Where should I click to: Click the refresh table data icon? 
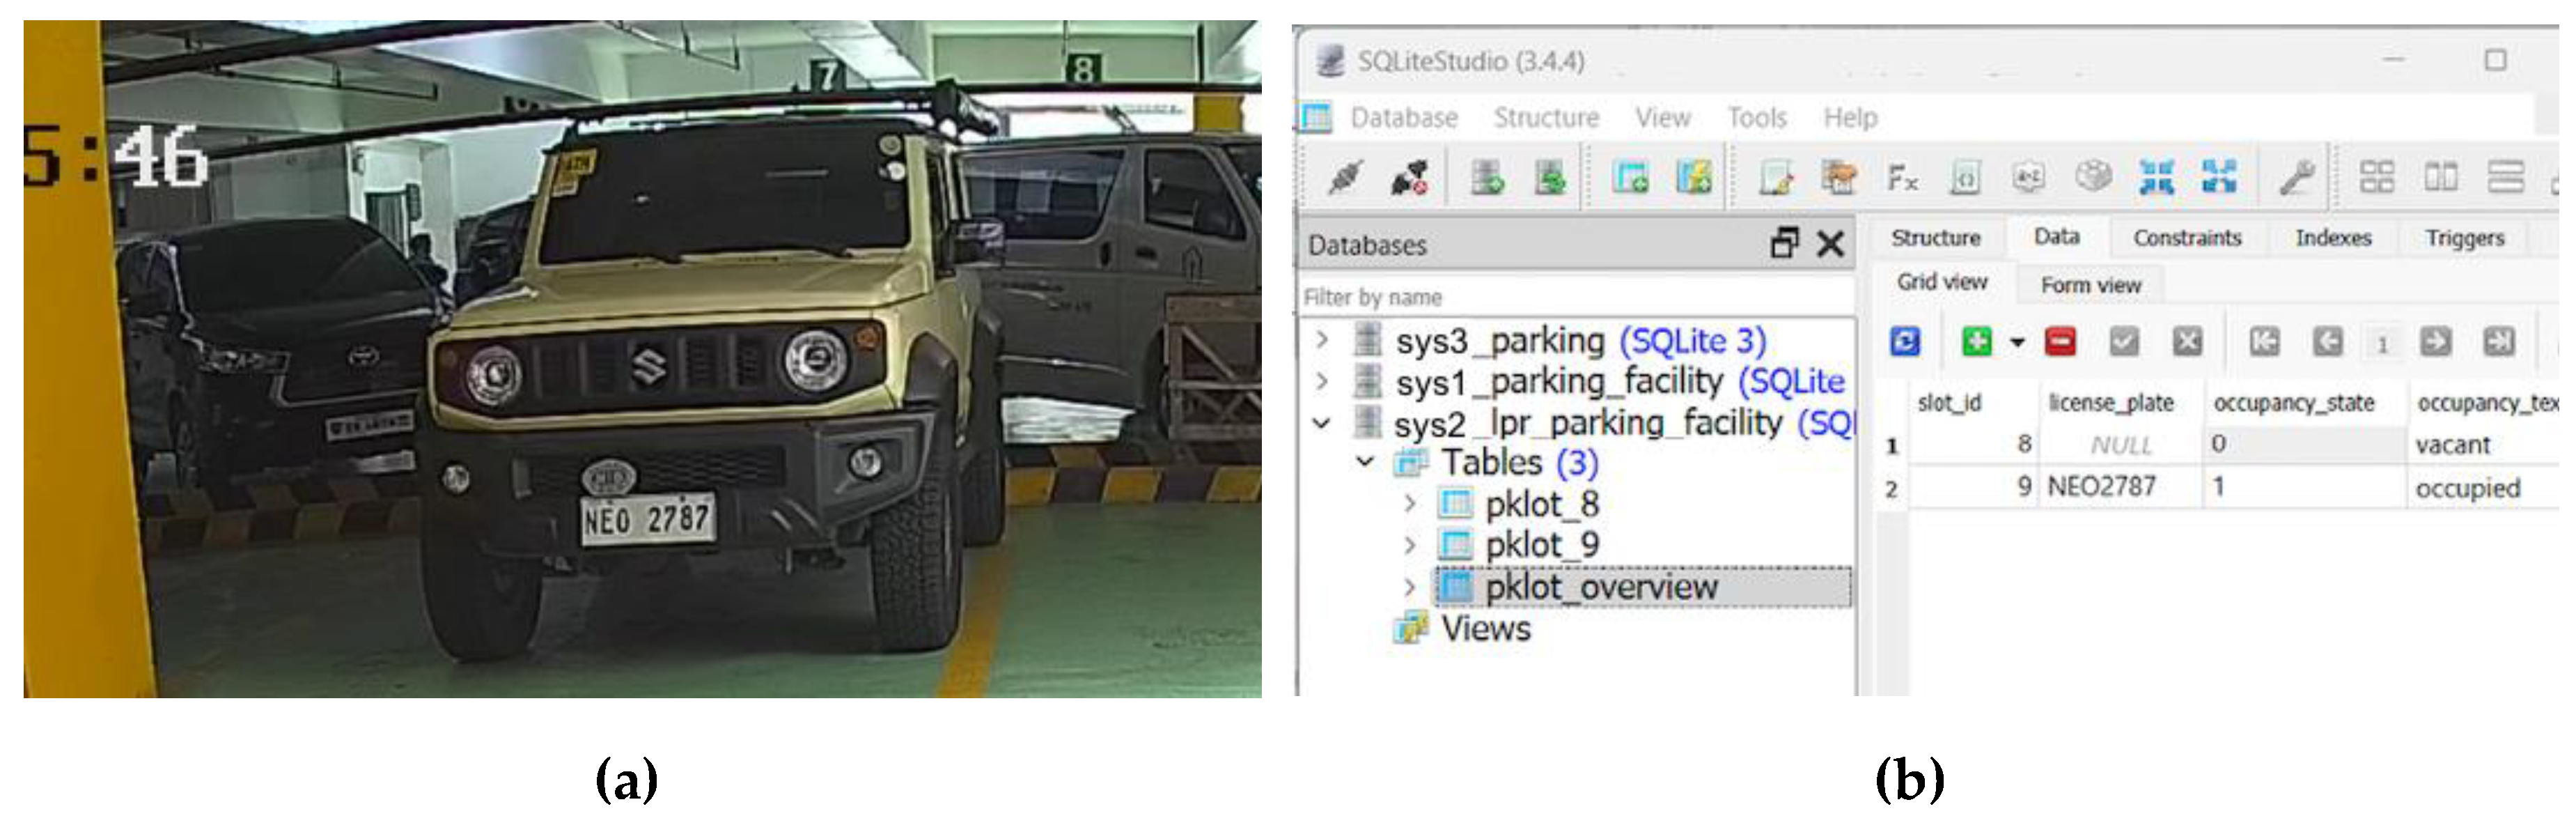click(1905, 342)
